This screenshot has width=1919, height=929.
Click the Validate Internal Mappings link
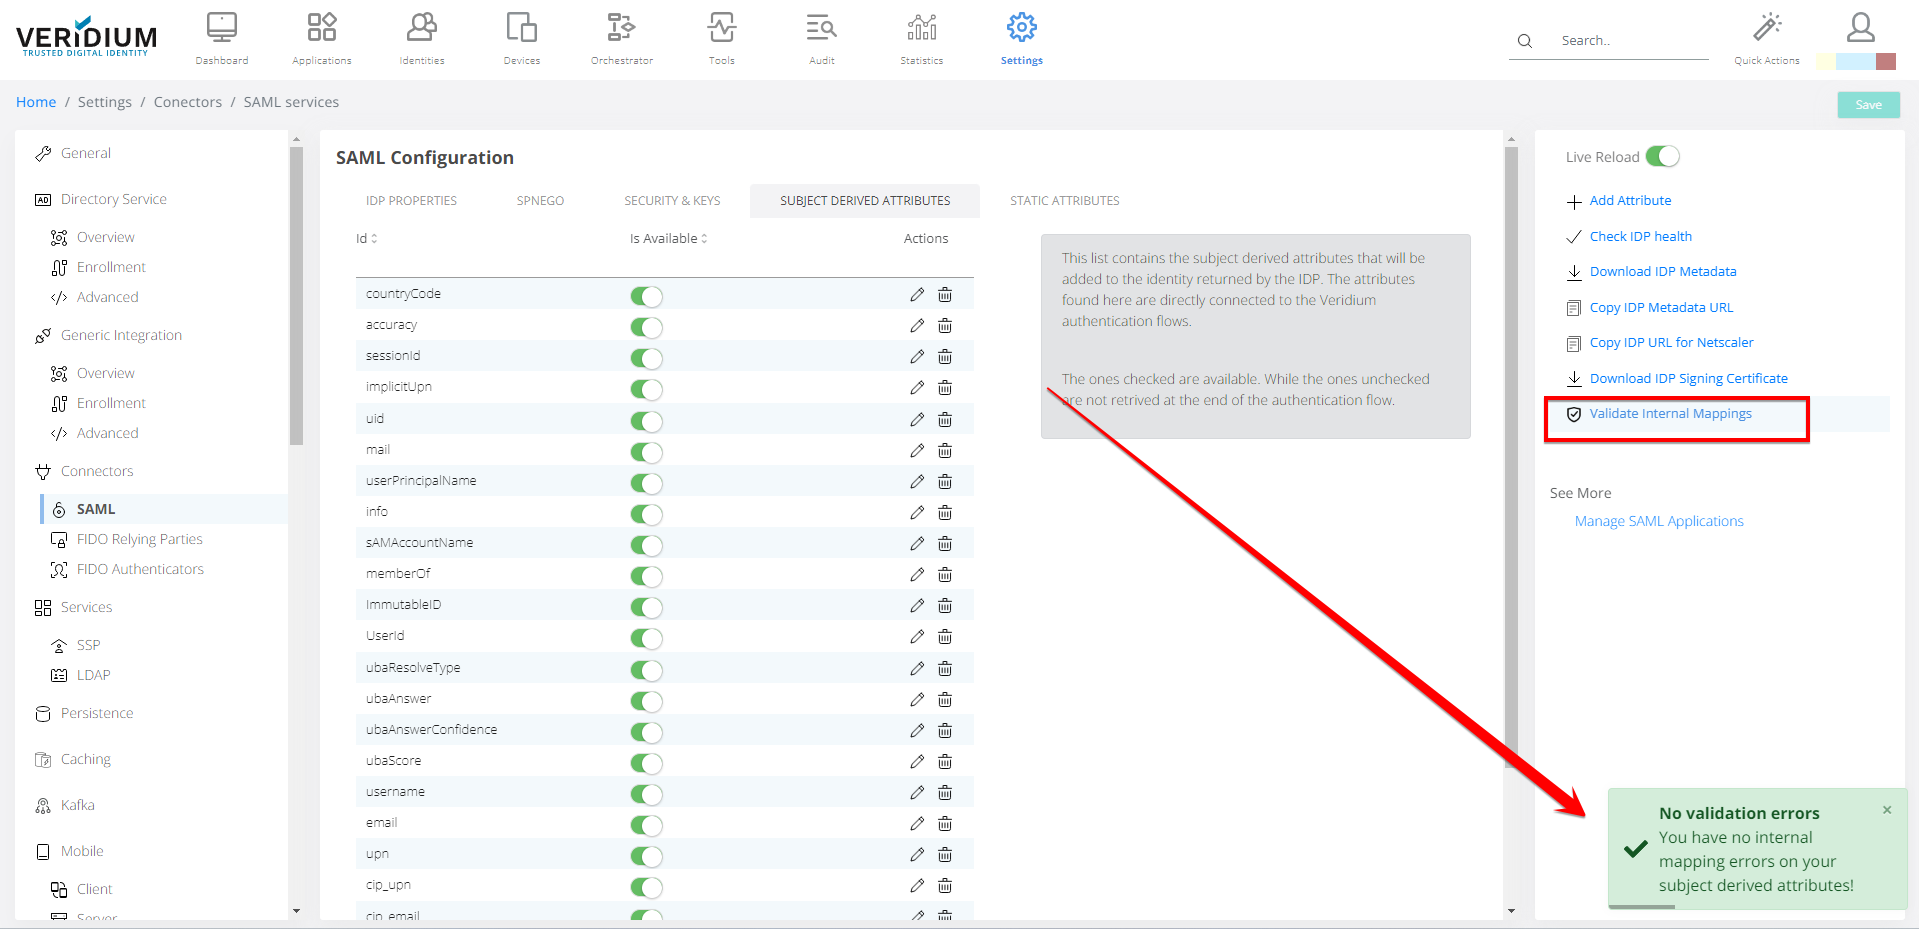pyautogui.click(x=1670, y=414)
